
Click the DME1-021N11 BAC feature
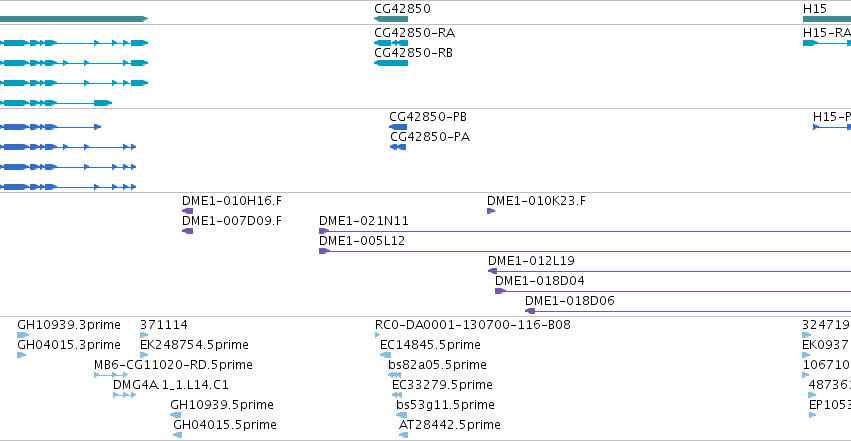(x=585, y=231)
